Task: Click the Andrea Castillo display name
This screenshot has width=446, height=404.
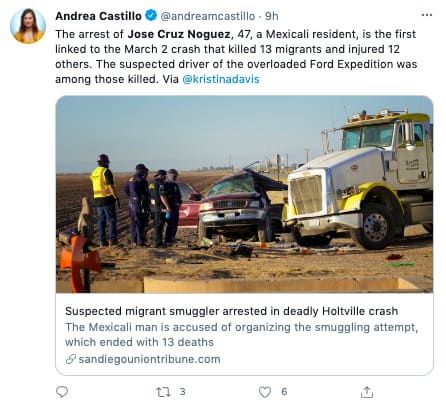Action: pyautogui.click(x=98, y=16)
